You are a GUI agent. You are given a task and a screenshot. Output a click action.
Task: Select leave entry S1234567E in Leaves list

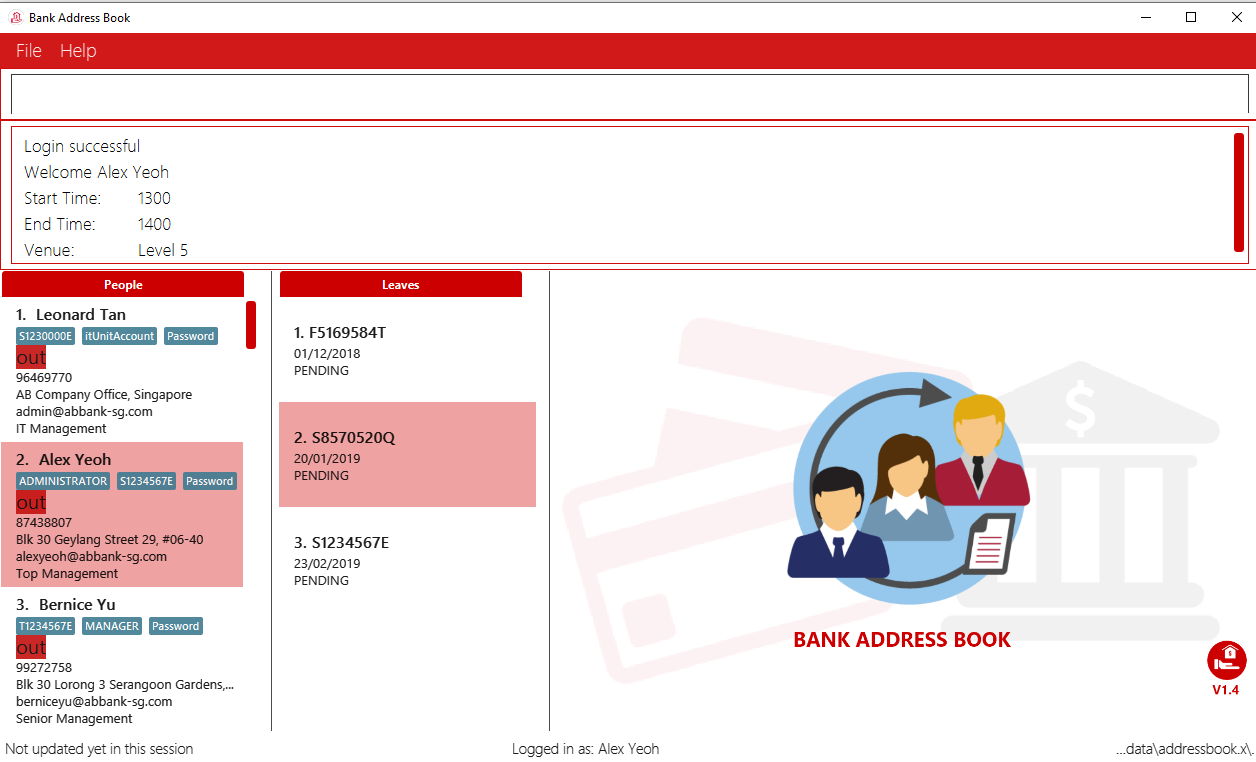pyautogui.click(x=408, y=560)
